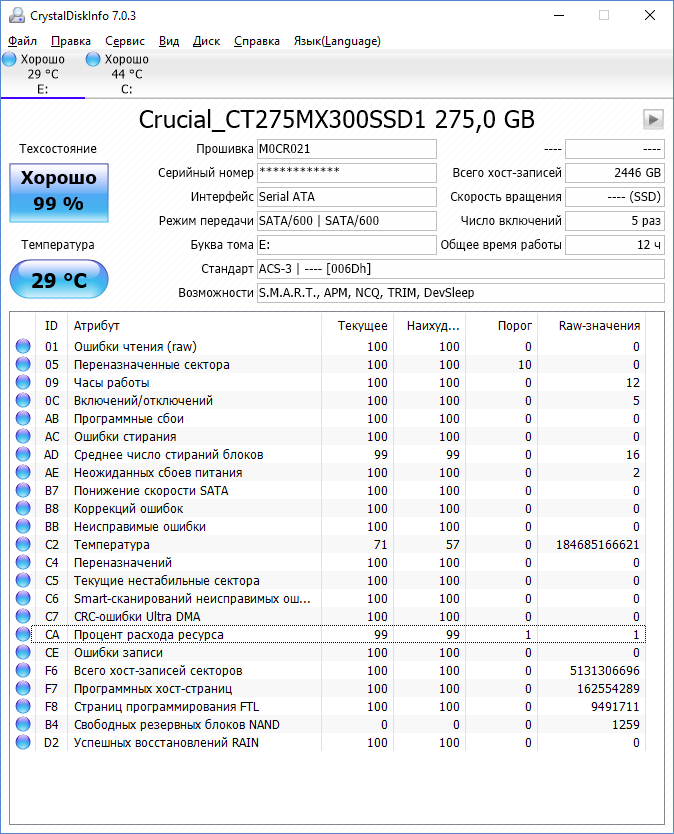Image resolution: width=674 pixels, height=834 pixels.
Task: Select raw value 5131306696
Action: 605,670
